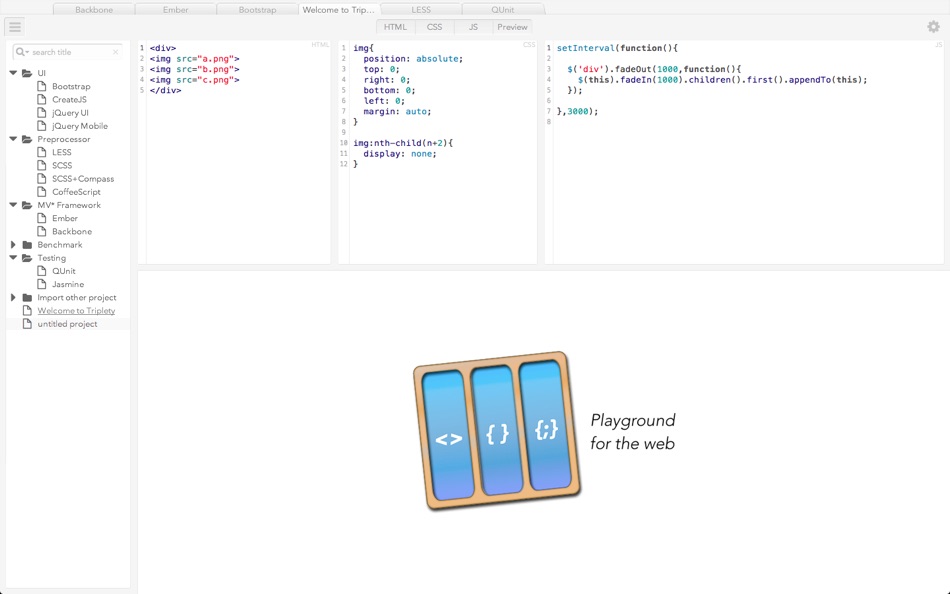Screen dimensions: 950x594
Task: Click the 'display: none;' line in CSS
Action: (x=399, y=154)
